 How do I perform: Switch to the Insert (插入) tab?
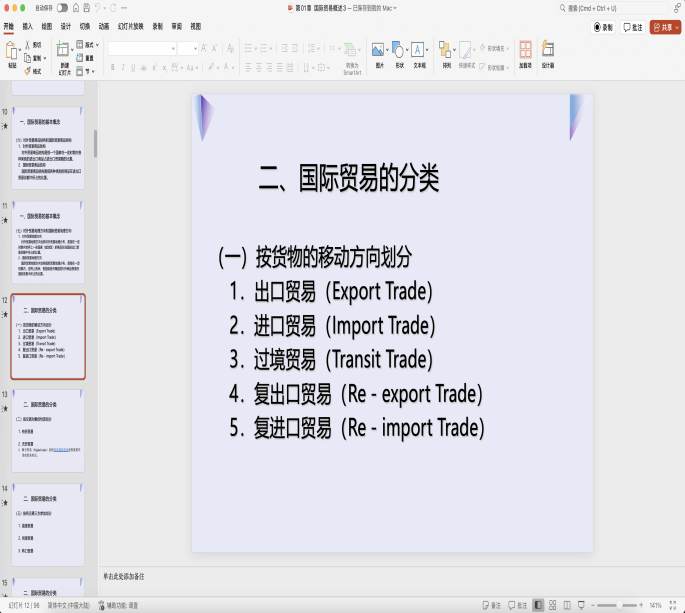(x=27, y=26)
